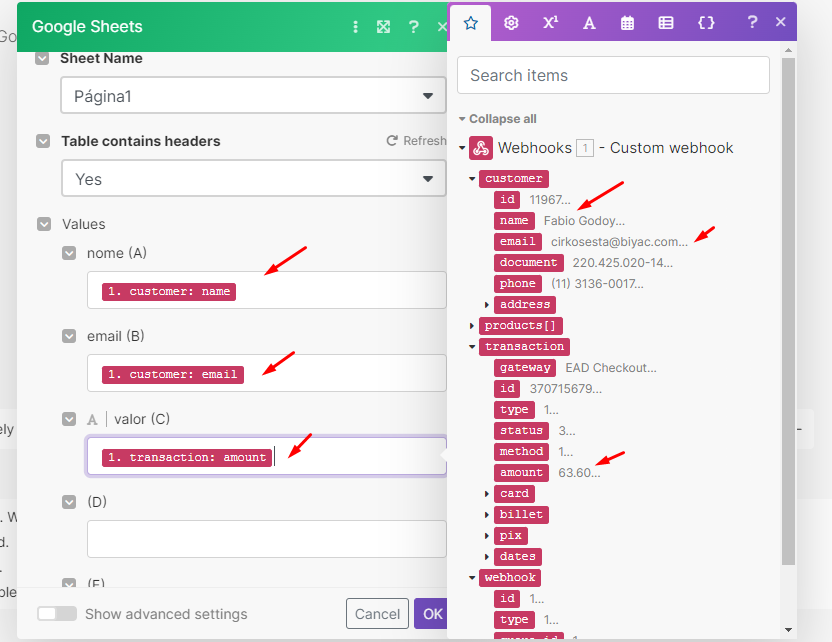Toggle the Table contains headers checkbox
The height and width of the screenshot is (642, 832).
[43, 141]
